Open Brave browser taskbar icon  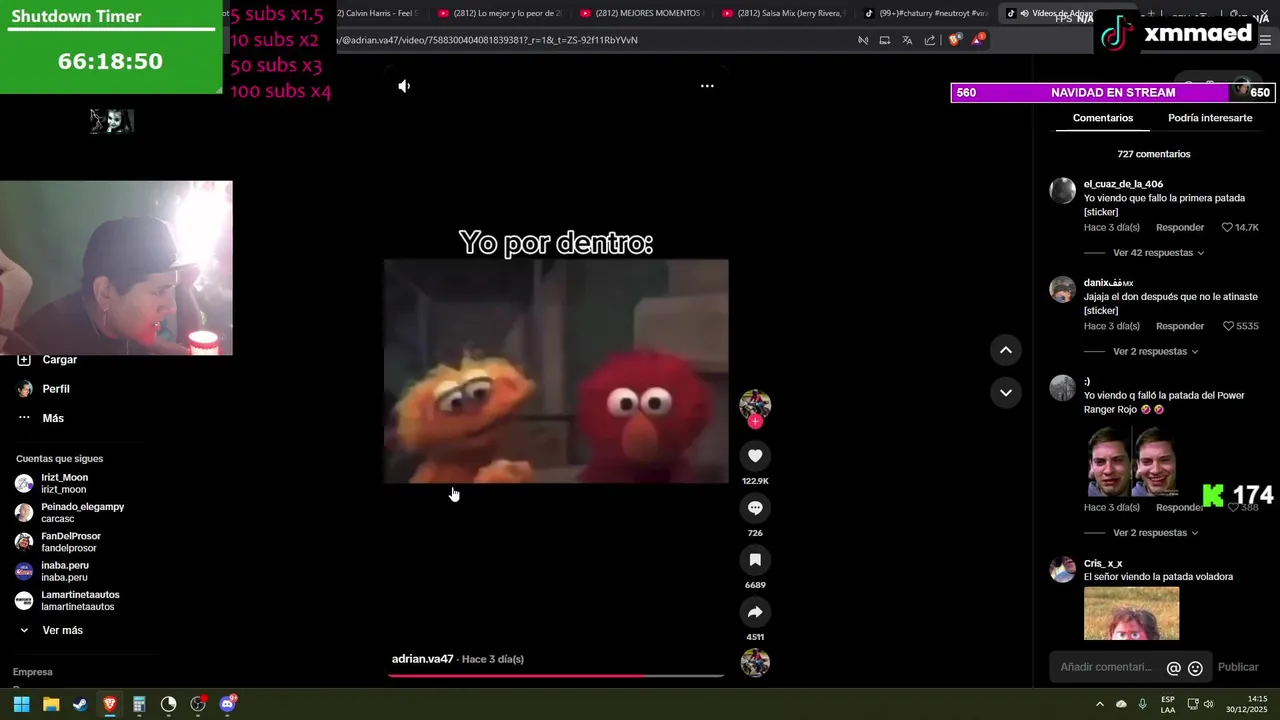tap(110, 704)
